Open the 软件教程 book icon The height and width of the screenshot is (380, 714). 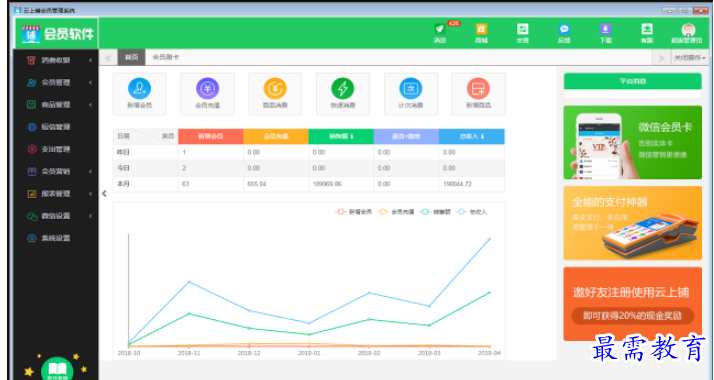pos(57,370)
